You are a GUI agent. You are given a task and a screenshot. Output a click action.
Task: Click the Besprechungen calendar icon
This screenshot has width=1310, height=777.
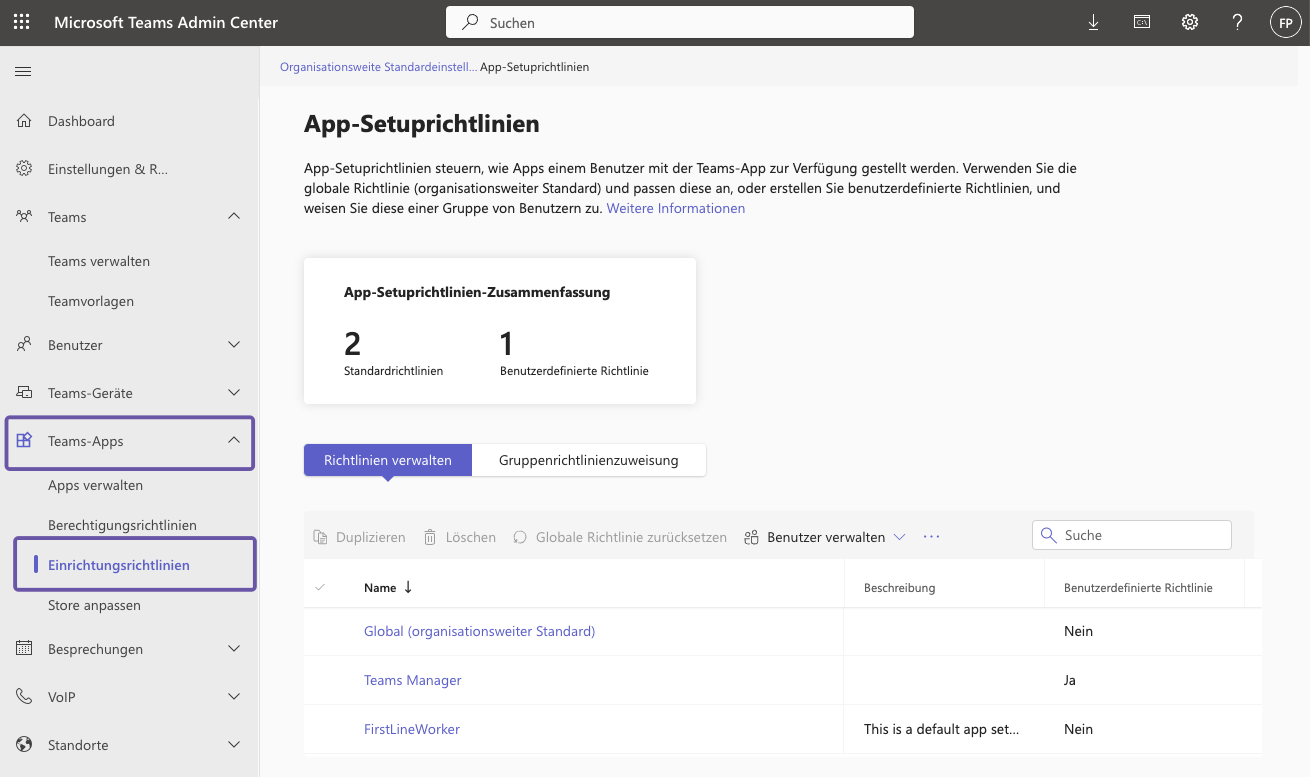tap(25, 649)
